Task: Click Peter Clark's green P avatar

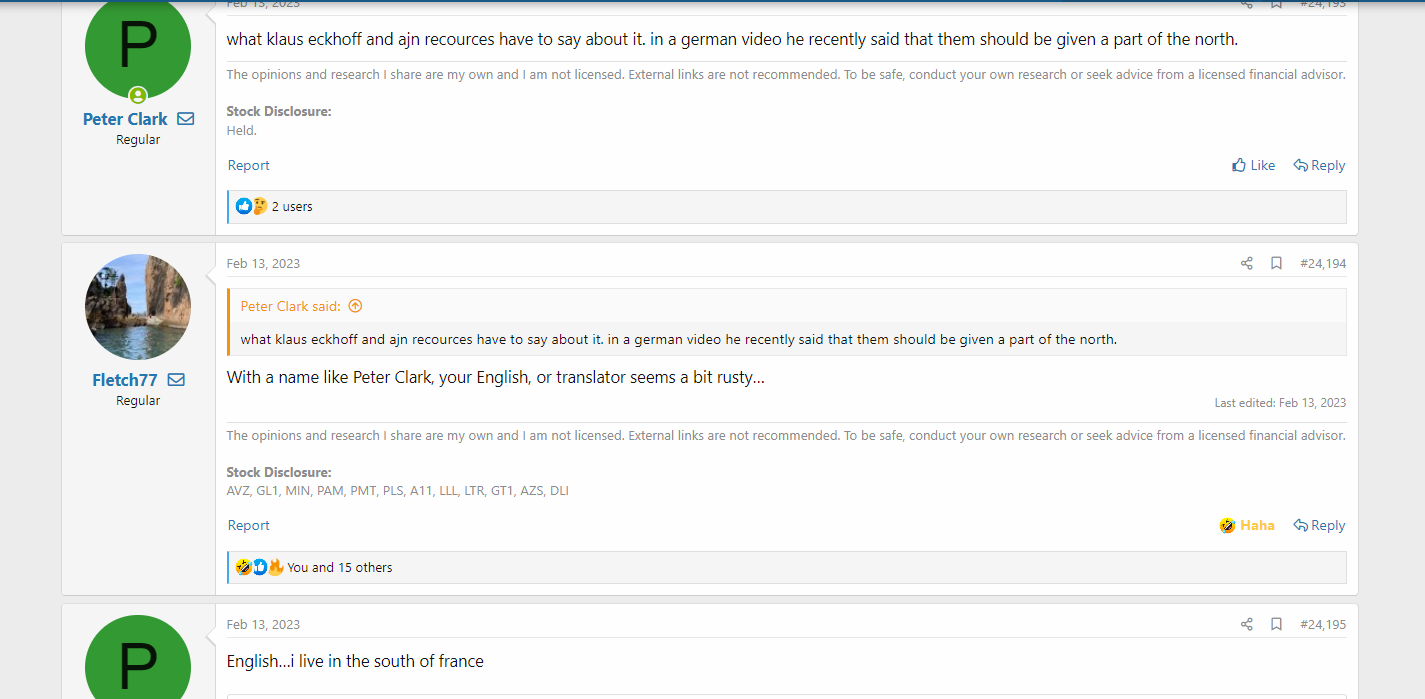Action: tap(138, 45)
